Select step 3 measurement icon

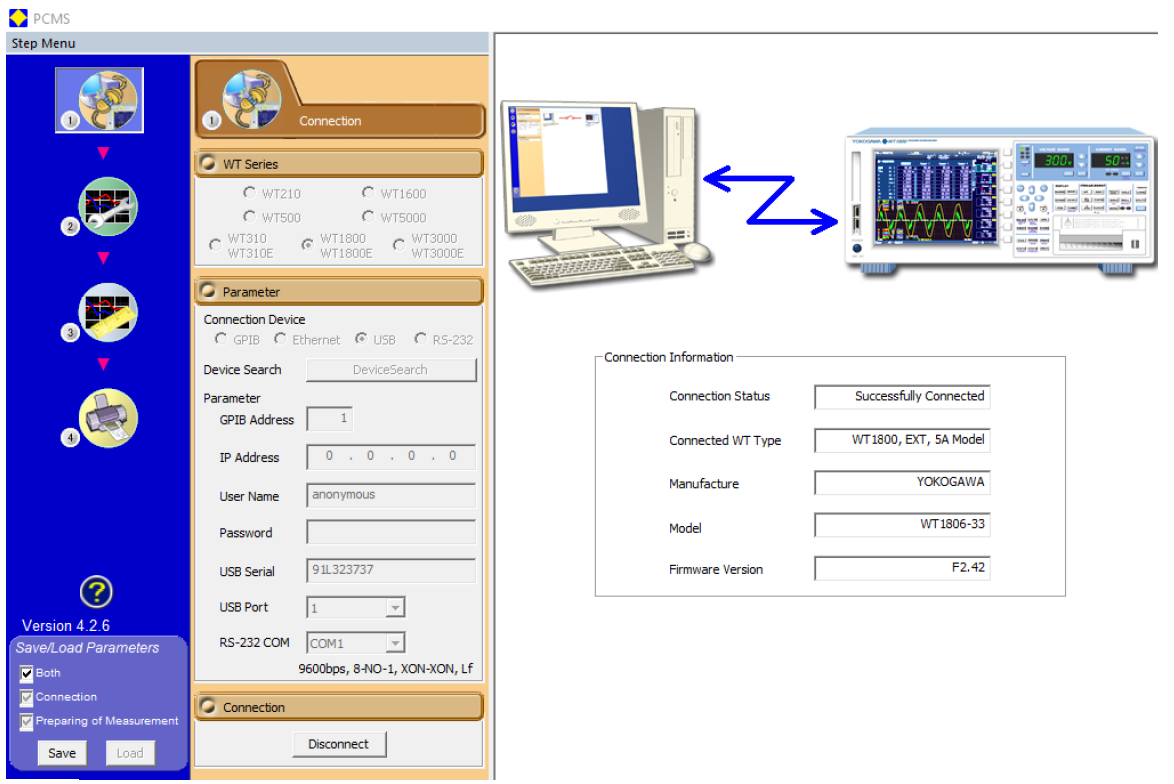pyautogui.click(x=106, y=312)
